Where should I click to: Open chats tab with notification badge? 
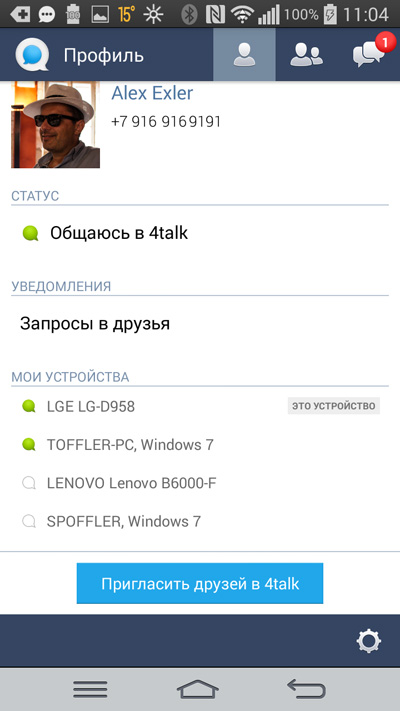(370, 54)
